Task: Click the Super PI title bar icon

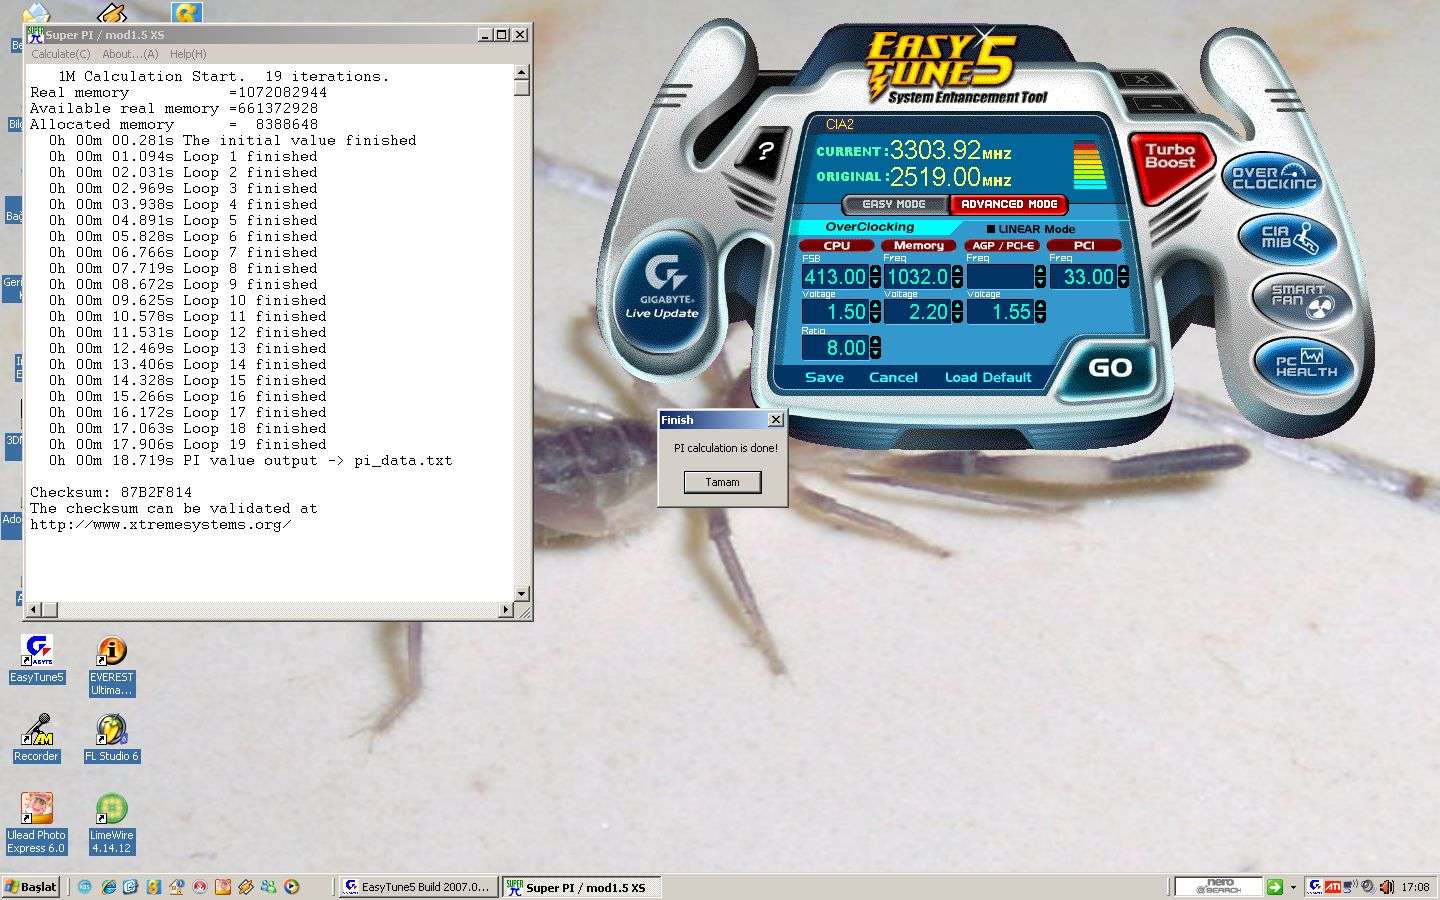Action: click(x=36, y=34)
